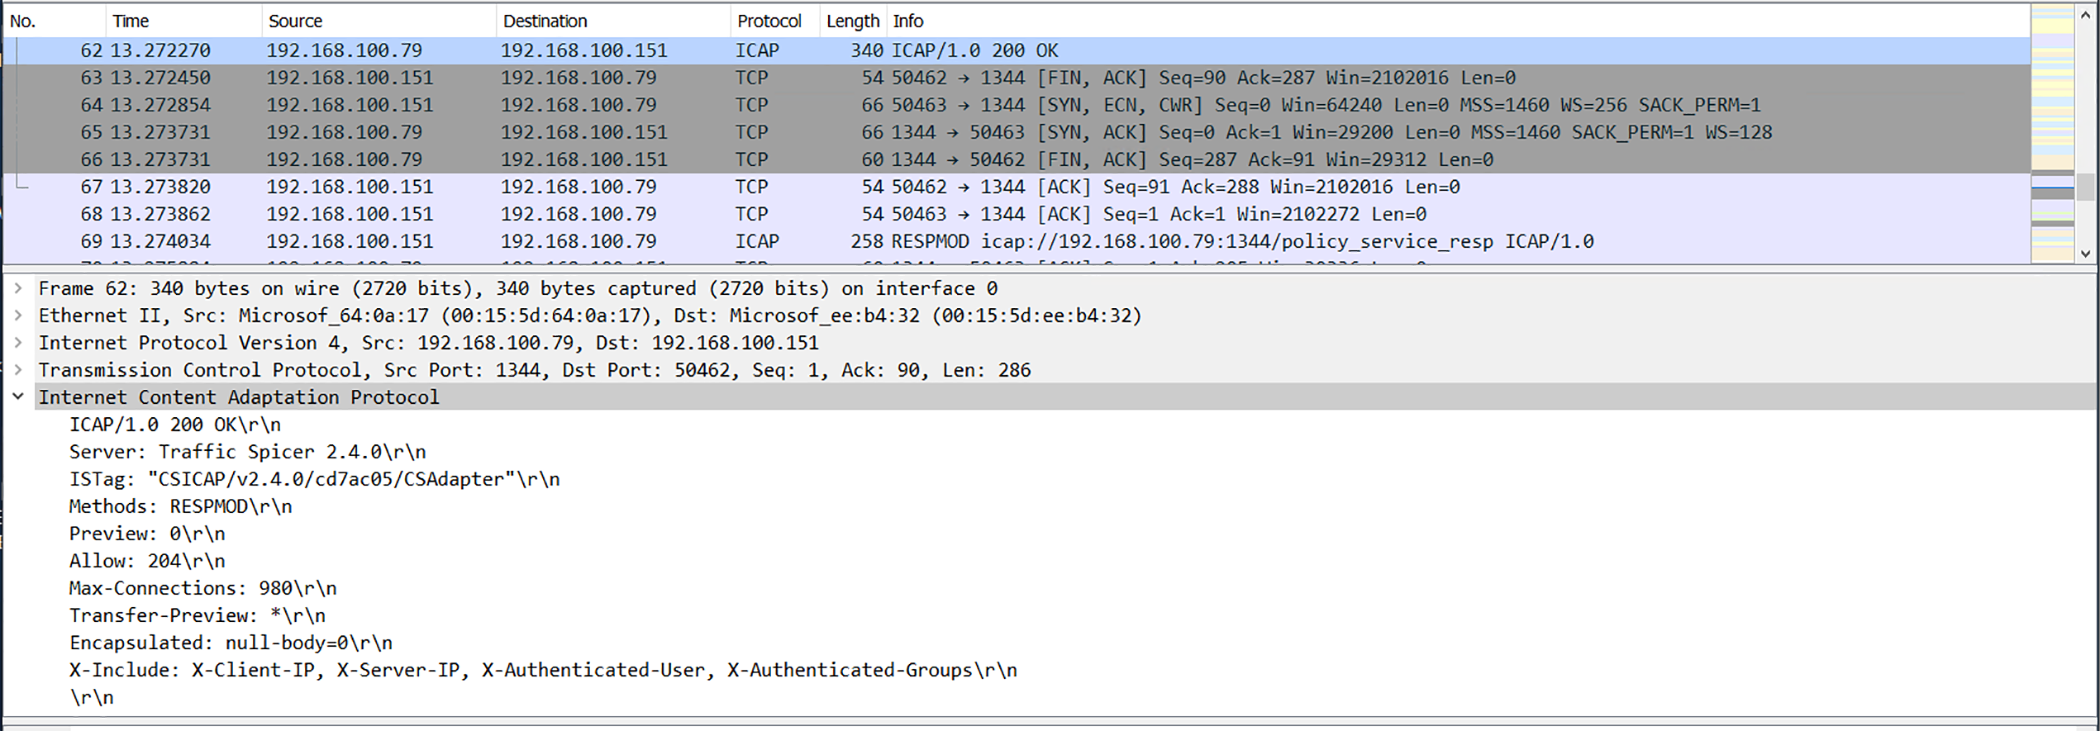Select the ISTag header line
The height and width of the screenshot is (731, 2100).
314,479
